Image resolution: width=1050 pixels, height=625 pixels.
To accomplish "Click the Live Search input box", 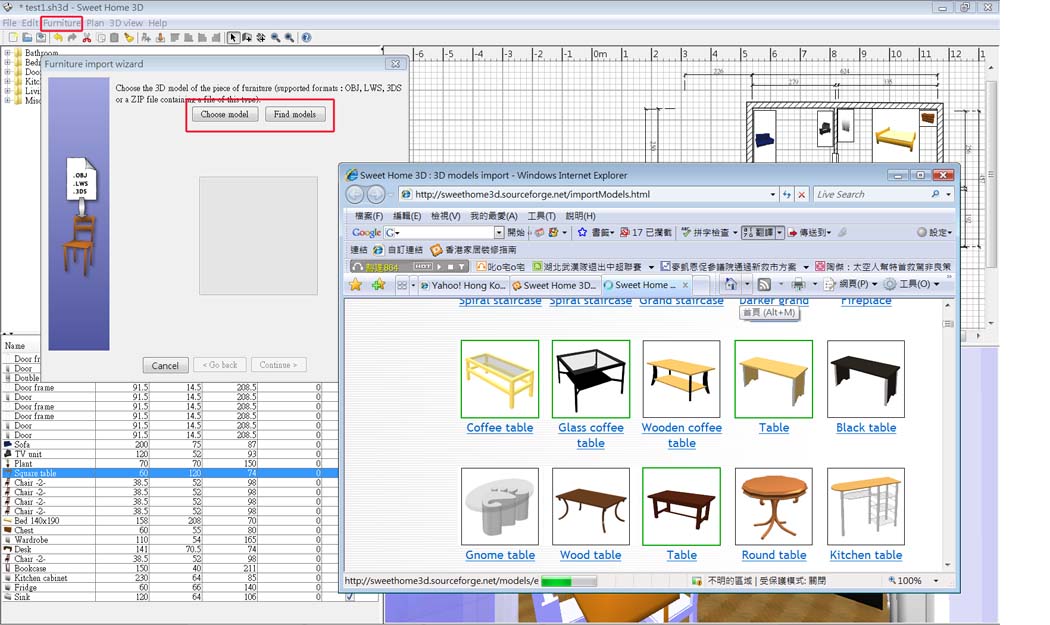I will (871, 194).
